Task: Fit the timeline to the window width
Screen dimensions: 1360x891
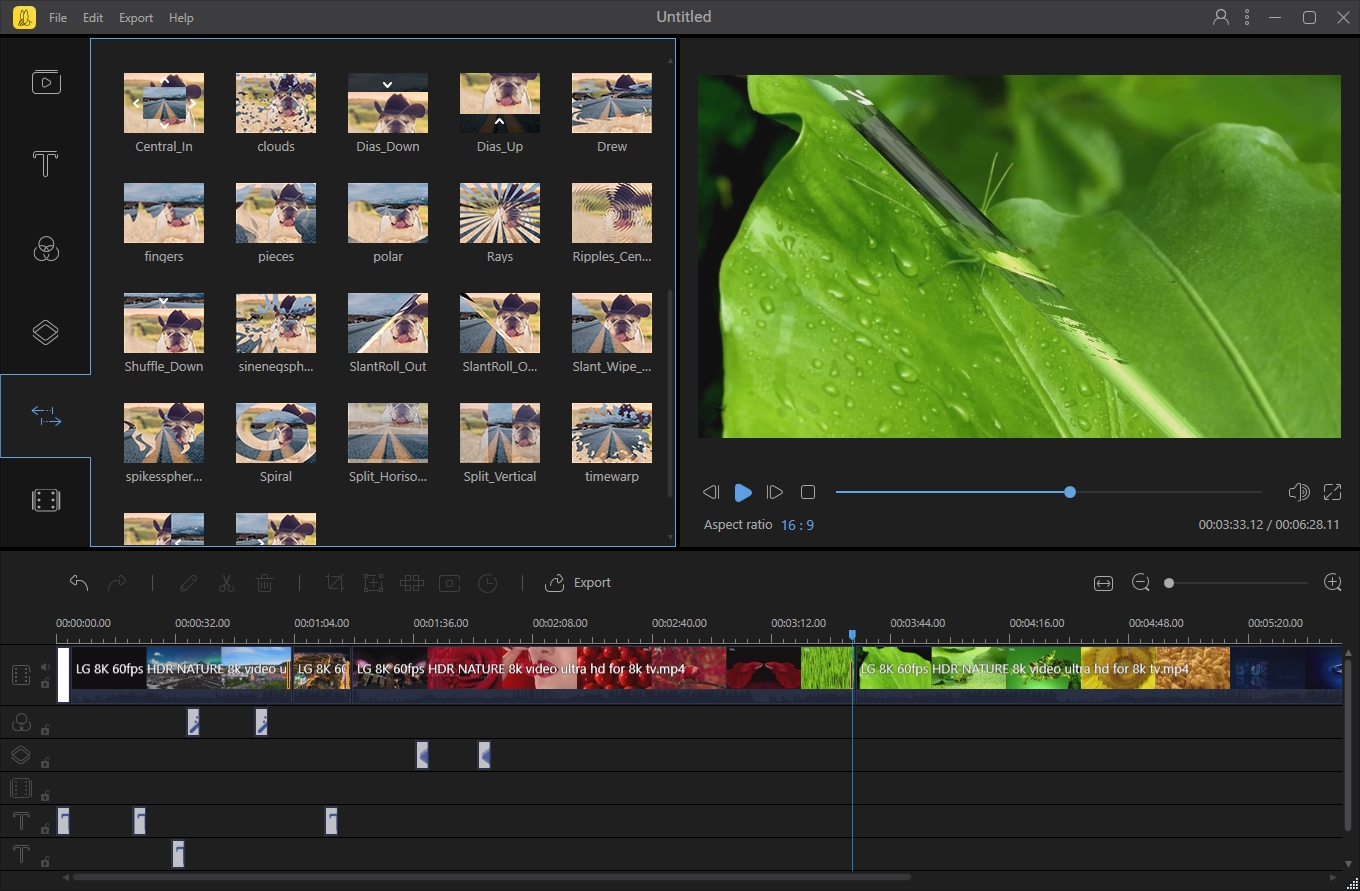Action: pos(1103,583)
